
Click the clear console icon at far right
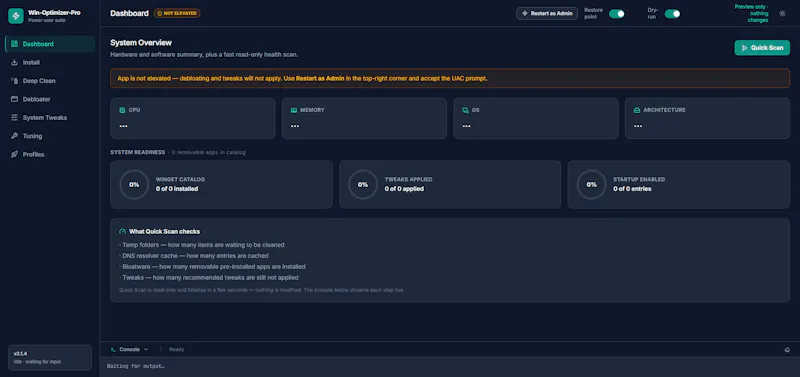coord(787,349)
